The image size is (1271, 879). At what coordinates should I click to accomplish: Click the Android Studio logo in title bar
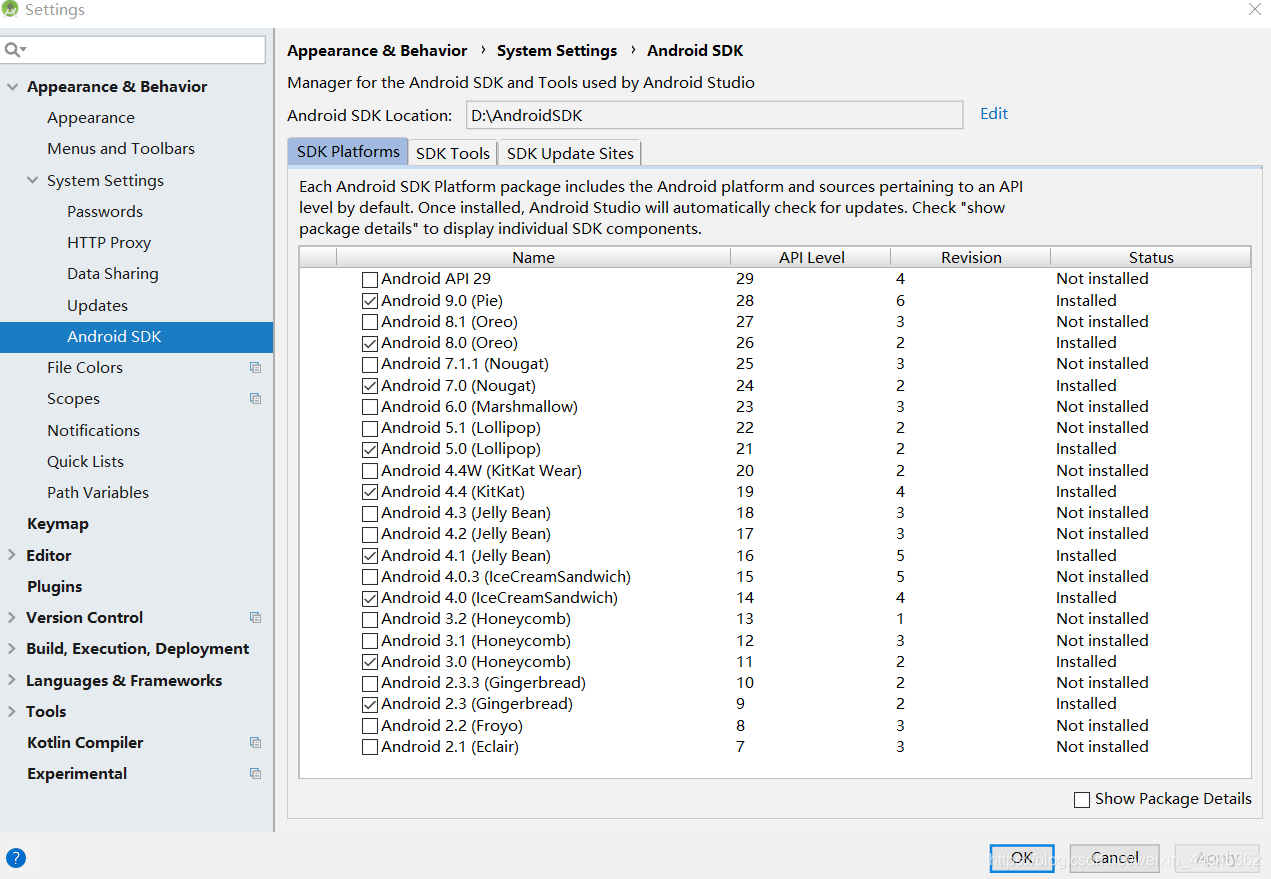11,10
